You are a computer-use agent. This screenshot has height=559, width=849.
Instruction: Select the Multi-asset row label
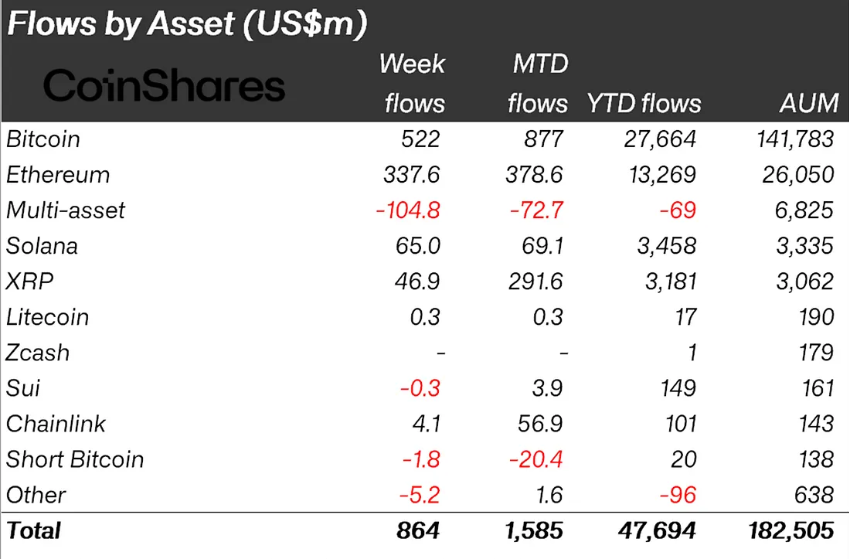[x=66, y=210]
